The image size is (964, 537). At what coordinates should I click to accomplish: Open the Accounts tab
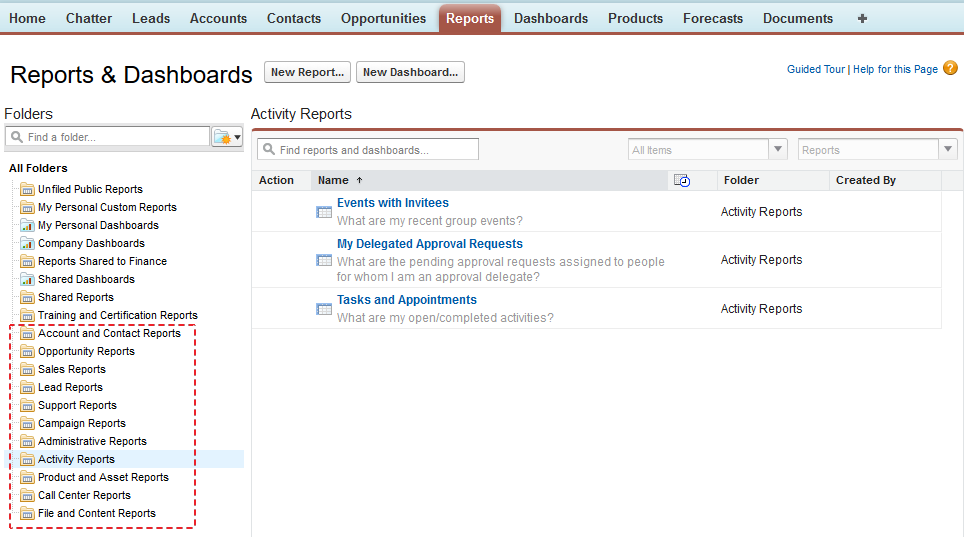click(x=218, y=18)
